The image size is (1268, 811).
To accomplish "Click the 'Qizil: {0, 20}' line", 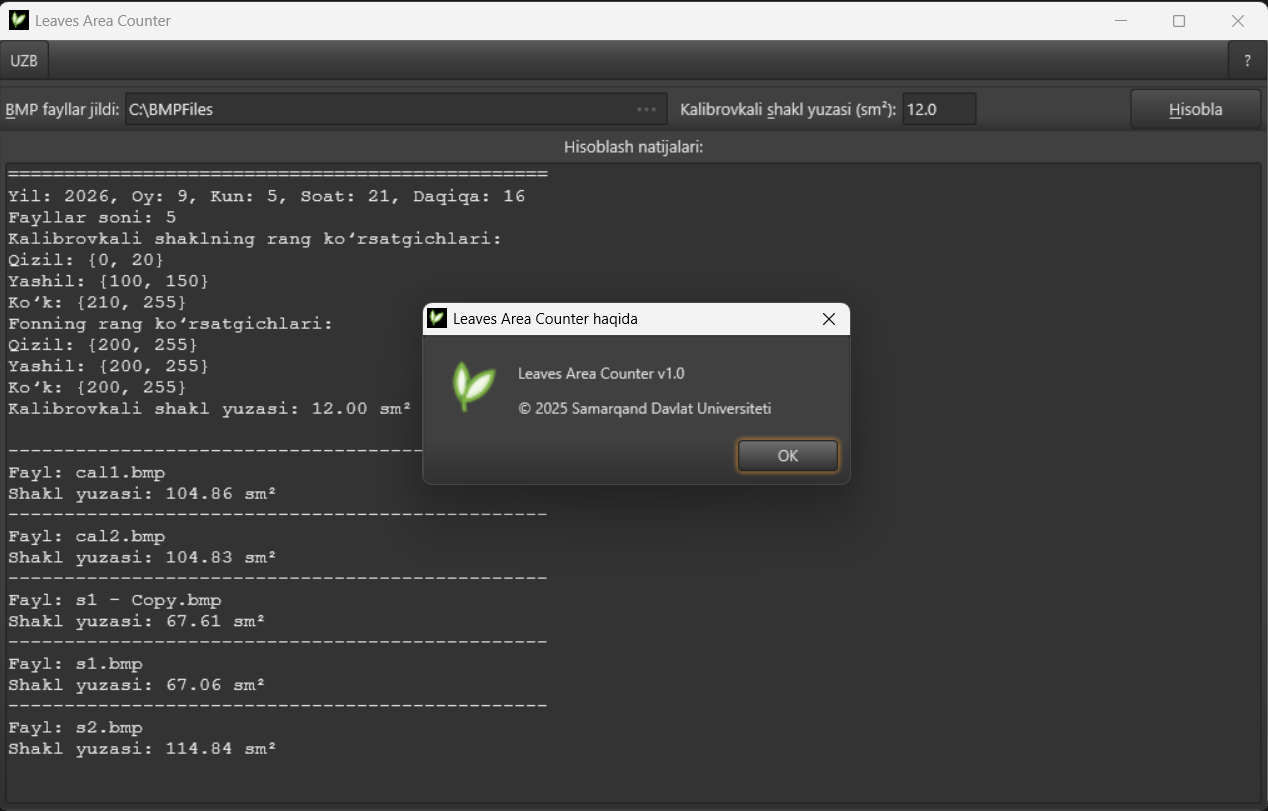I will (x=86, y=260).
